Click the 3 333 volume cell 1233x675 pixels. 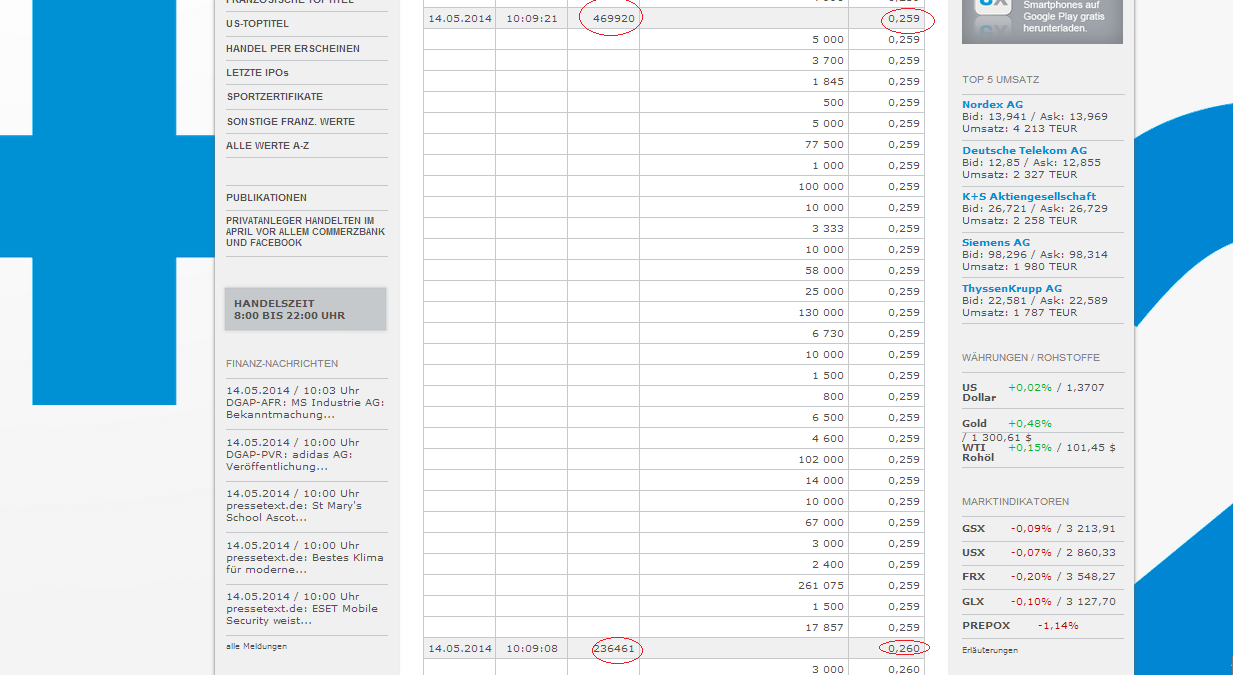744,228
